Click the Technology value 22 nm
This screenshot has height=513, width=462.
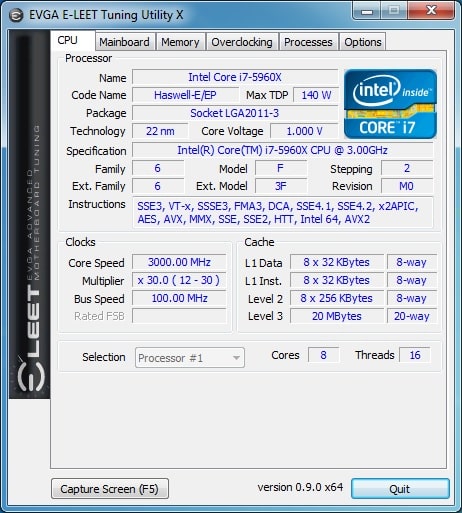click(x=160, y=131)
